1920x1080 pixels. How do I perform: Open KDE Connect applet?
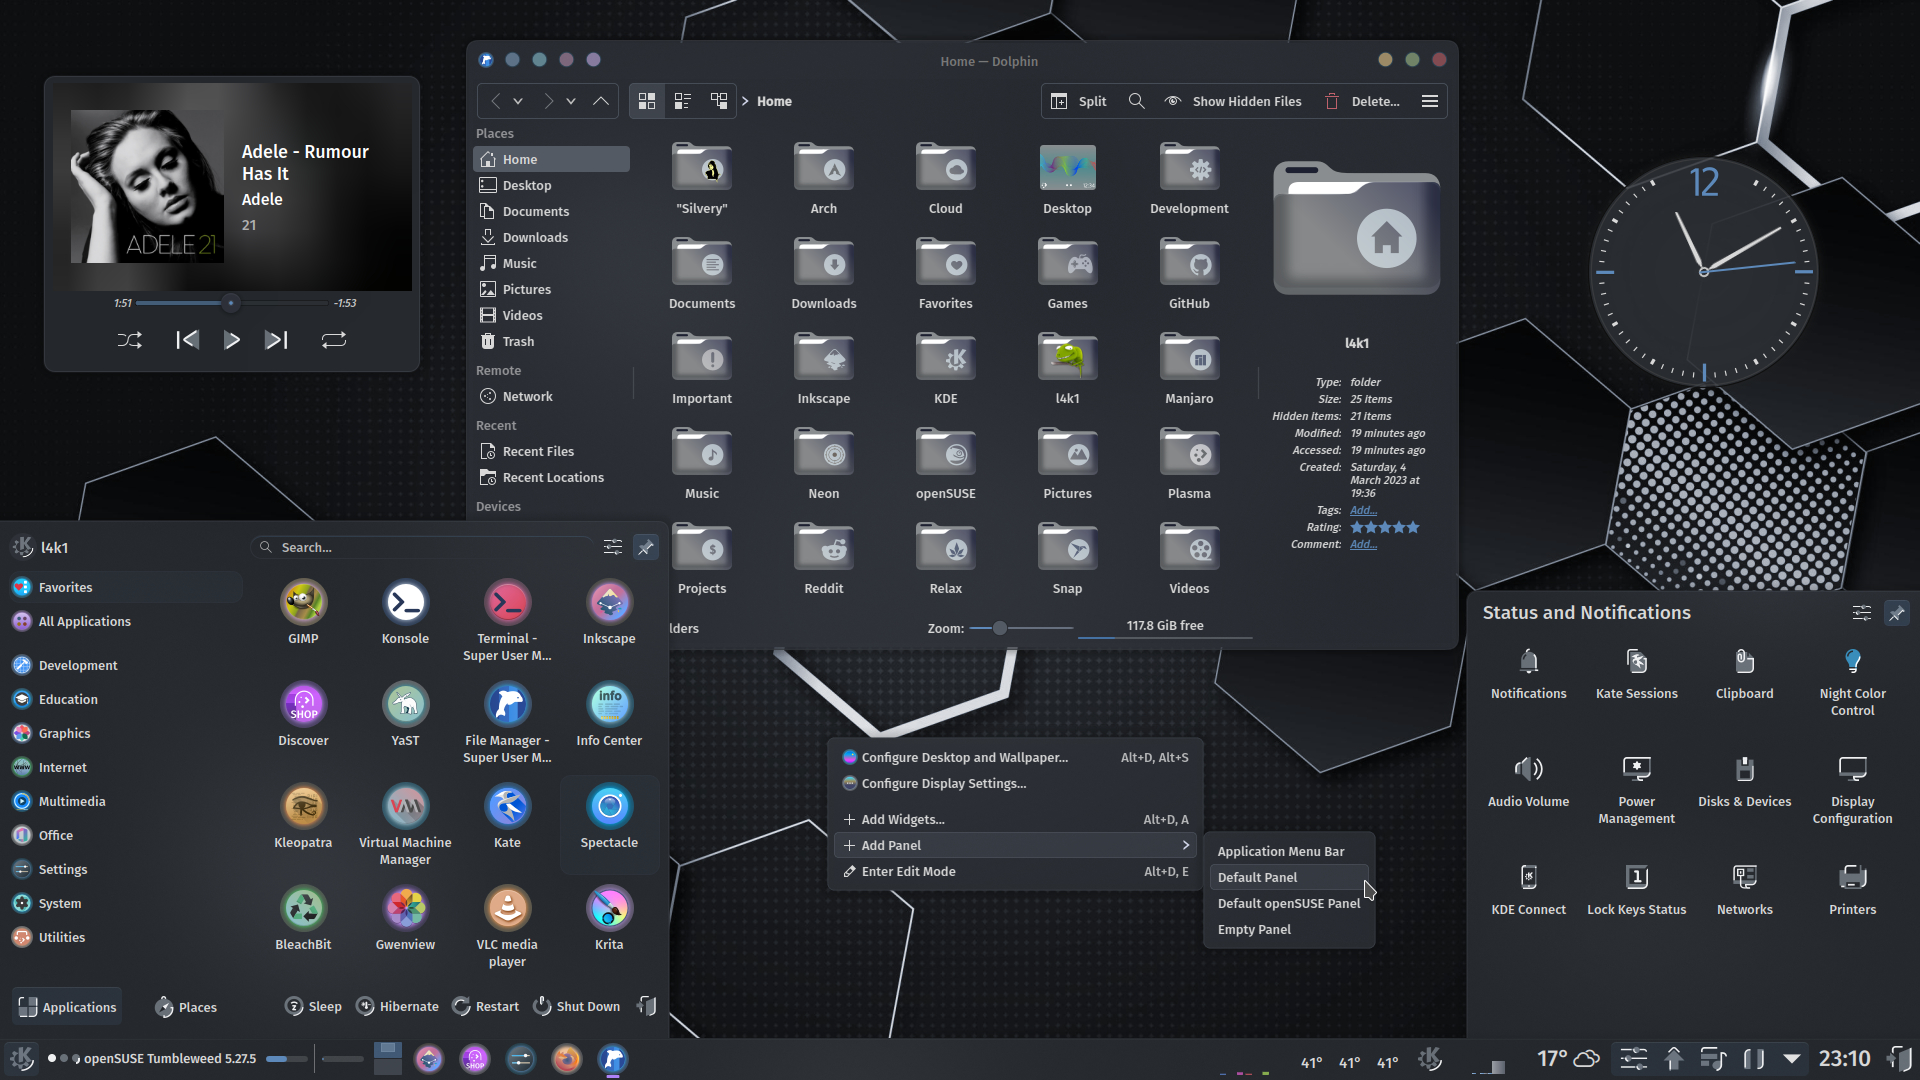click(1528, 889)
